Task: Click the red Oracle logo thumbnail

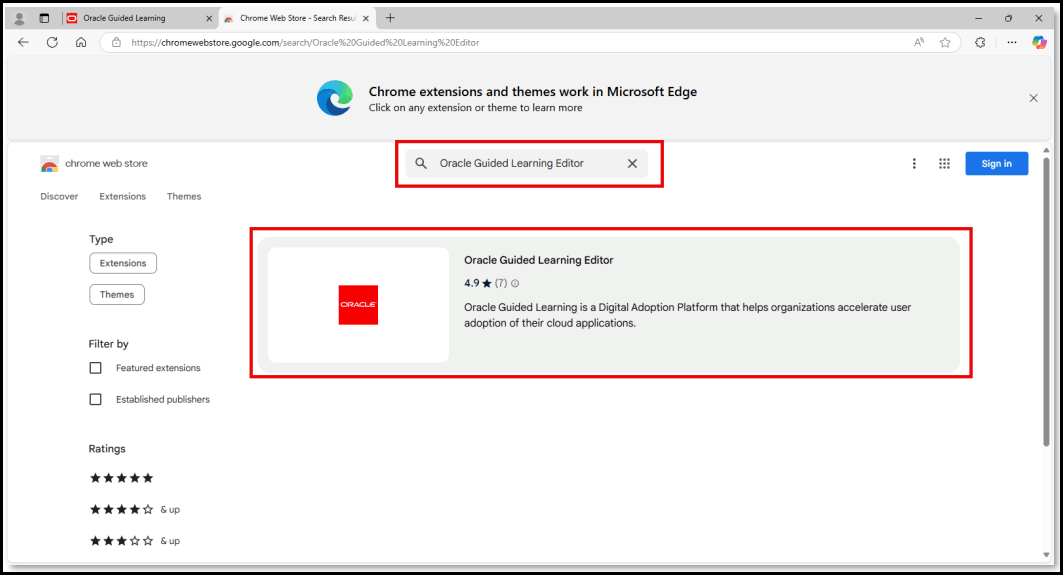Action: pos(358,304)
